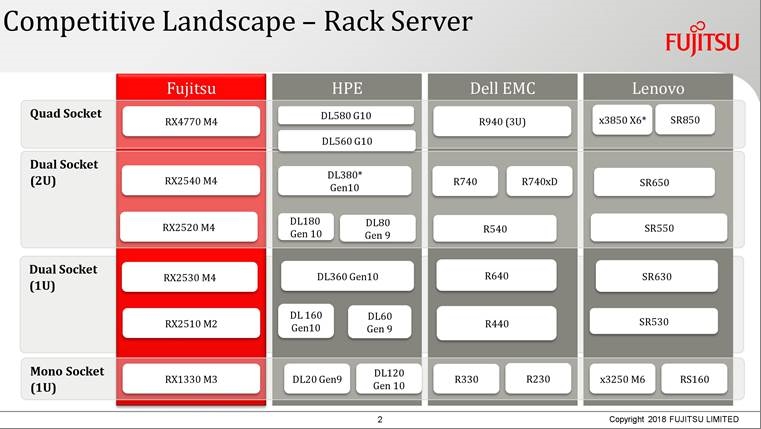
Task: Click the RX1330 M3 box
Action: [x=191, y=379]
